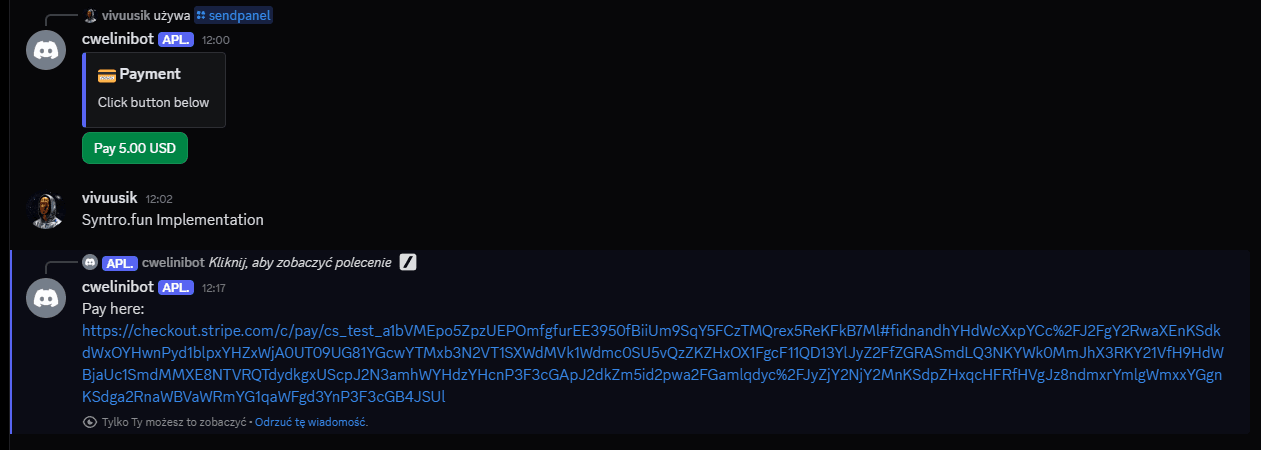Click the eye icon next to "Tylko Ty możesz to zobaczyć"
1261x450 pixels.
click(x=89, y=423)
